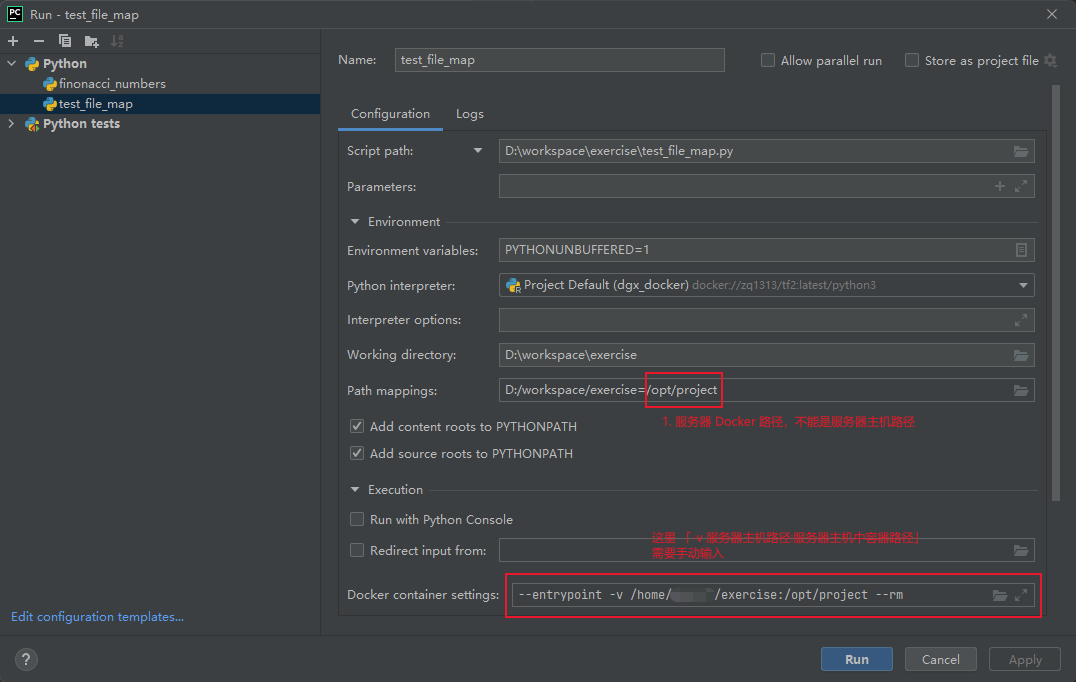Screen dimensions: 1076x682
Task: Collapse the Execution section
Action: click(355, 489)
